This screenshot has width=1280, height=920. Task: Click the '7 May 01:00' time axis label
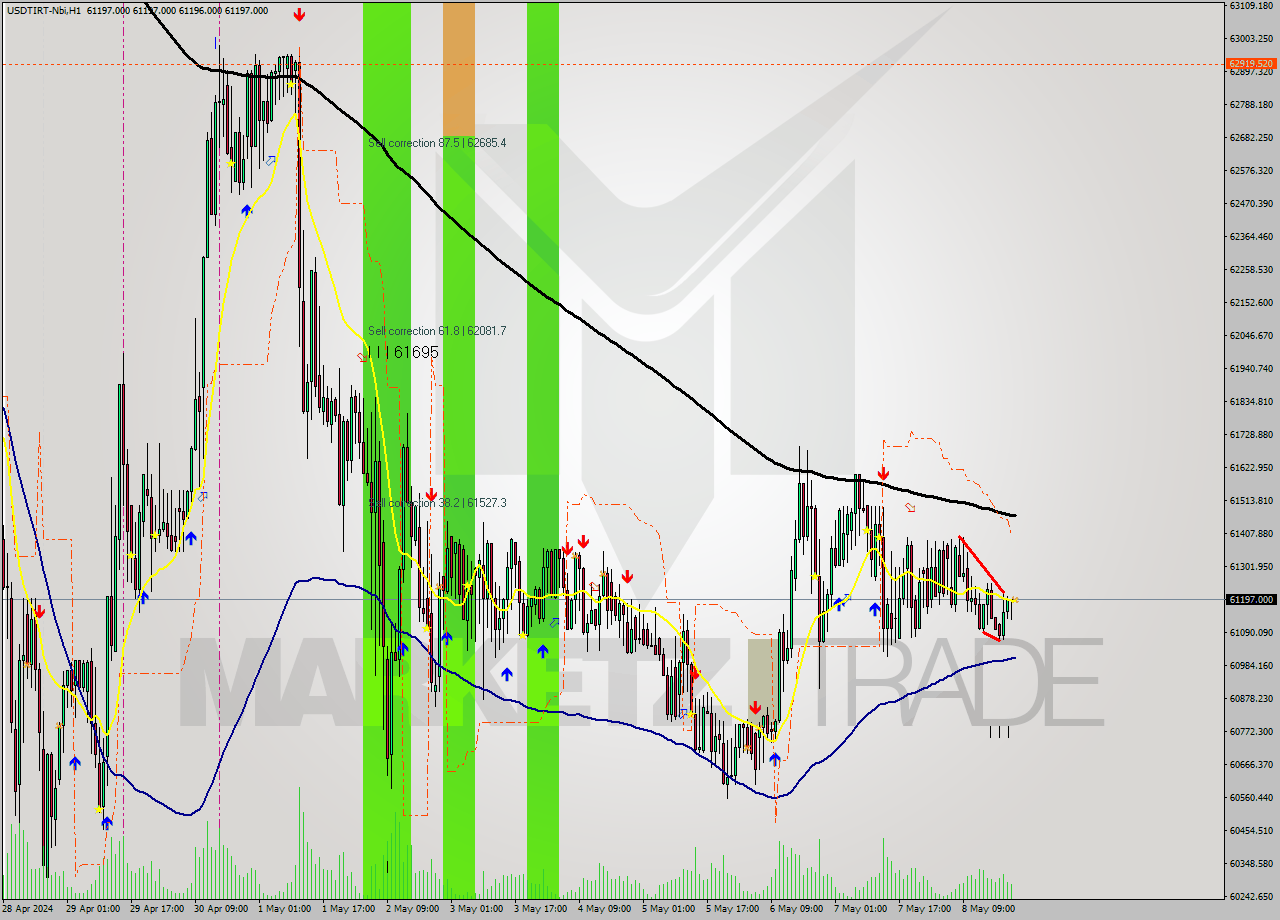click(860, 909)
